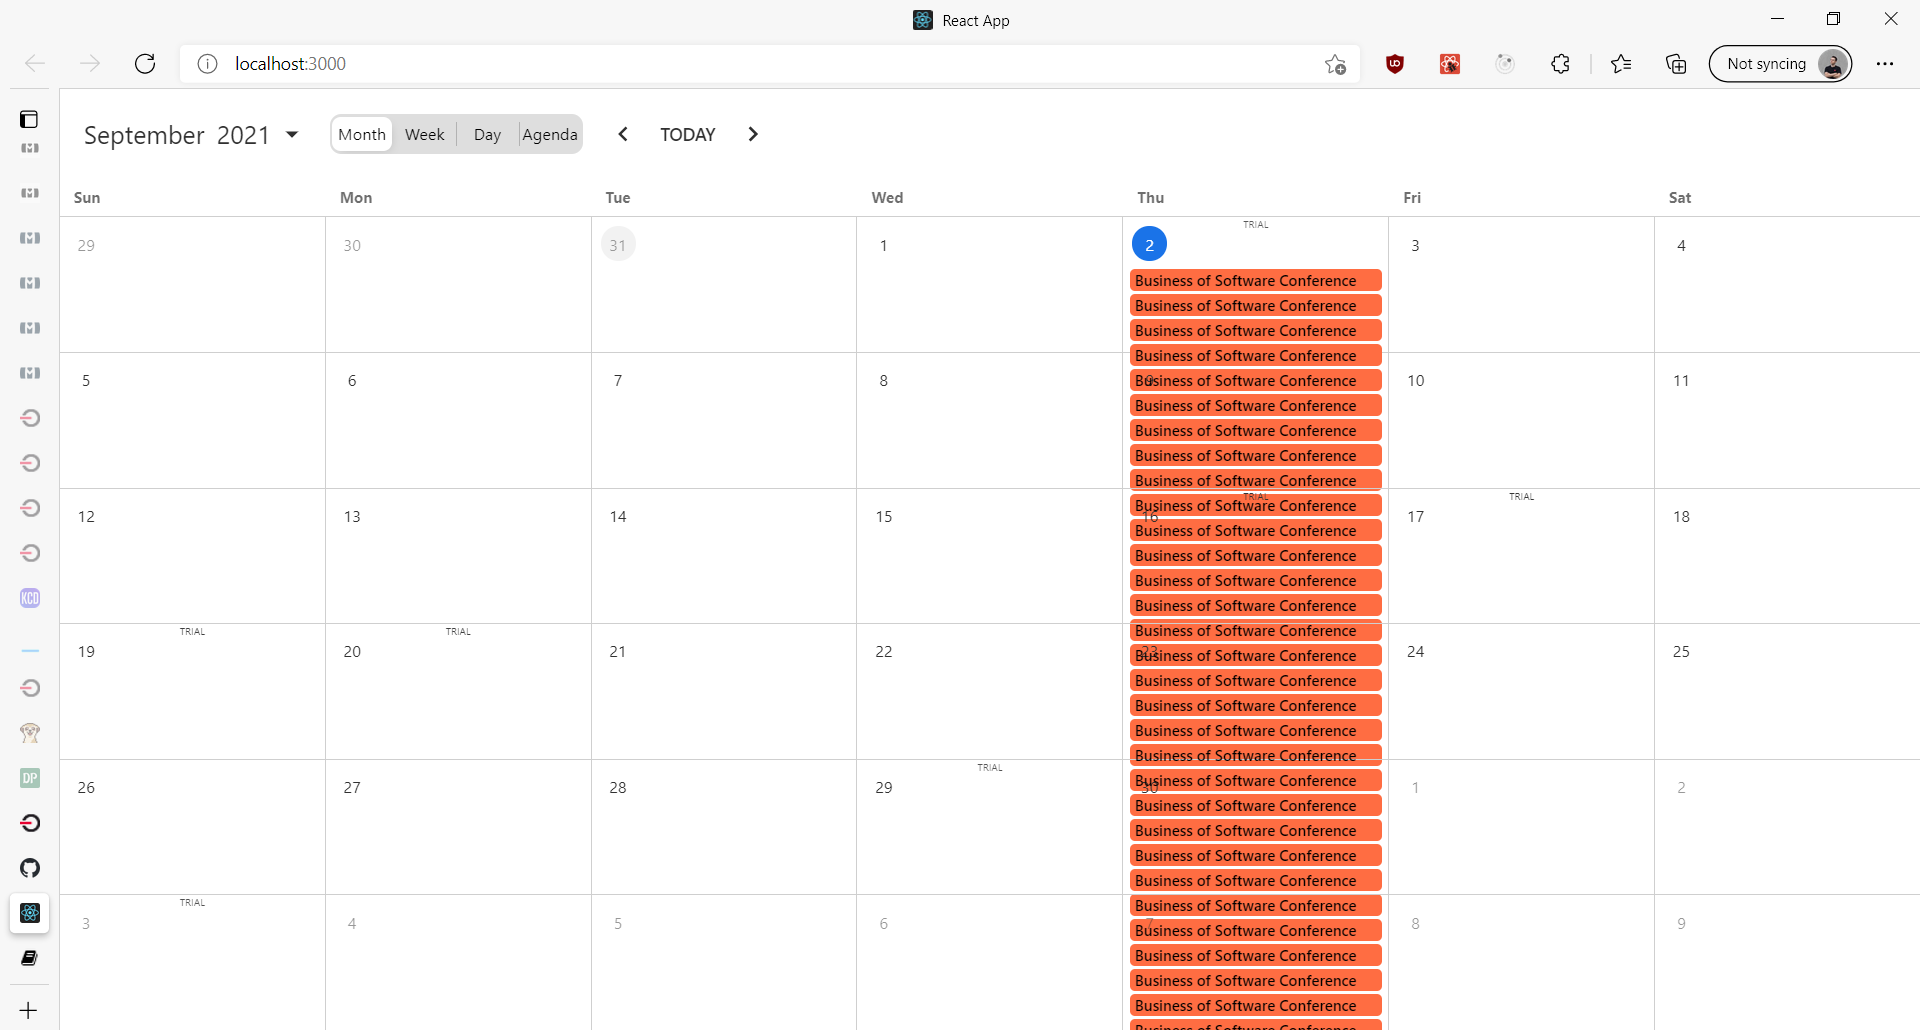The width and height of the screenshot is (1920, 1030).
Task: Go back to the previous page
Action: tap(35, 64)
